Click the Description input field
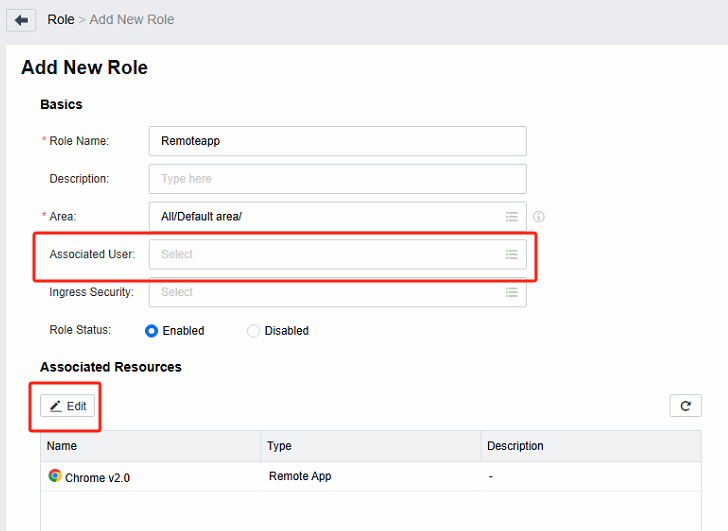This screenshot has height=531, width=728. (x=337, y=179)
